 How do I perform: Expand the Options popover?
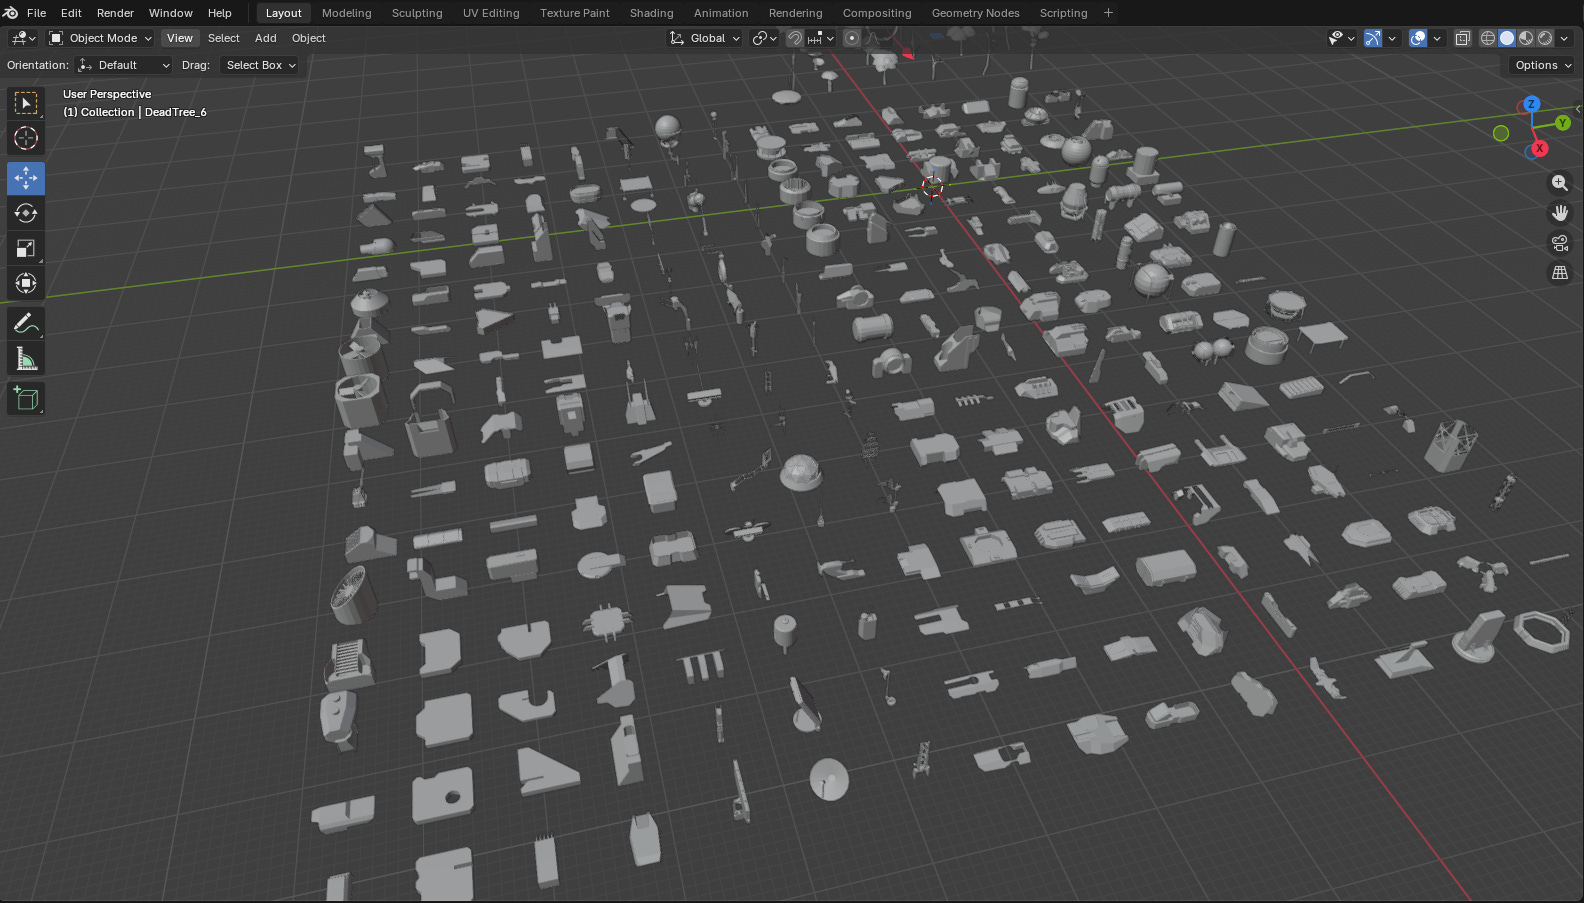click(1543, 65)
